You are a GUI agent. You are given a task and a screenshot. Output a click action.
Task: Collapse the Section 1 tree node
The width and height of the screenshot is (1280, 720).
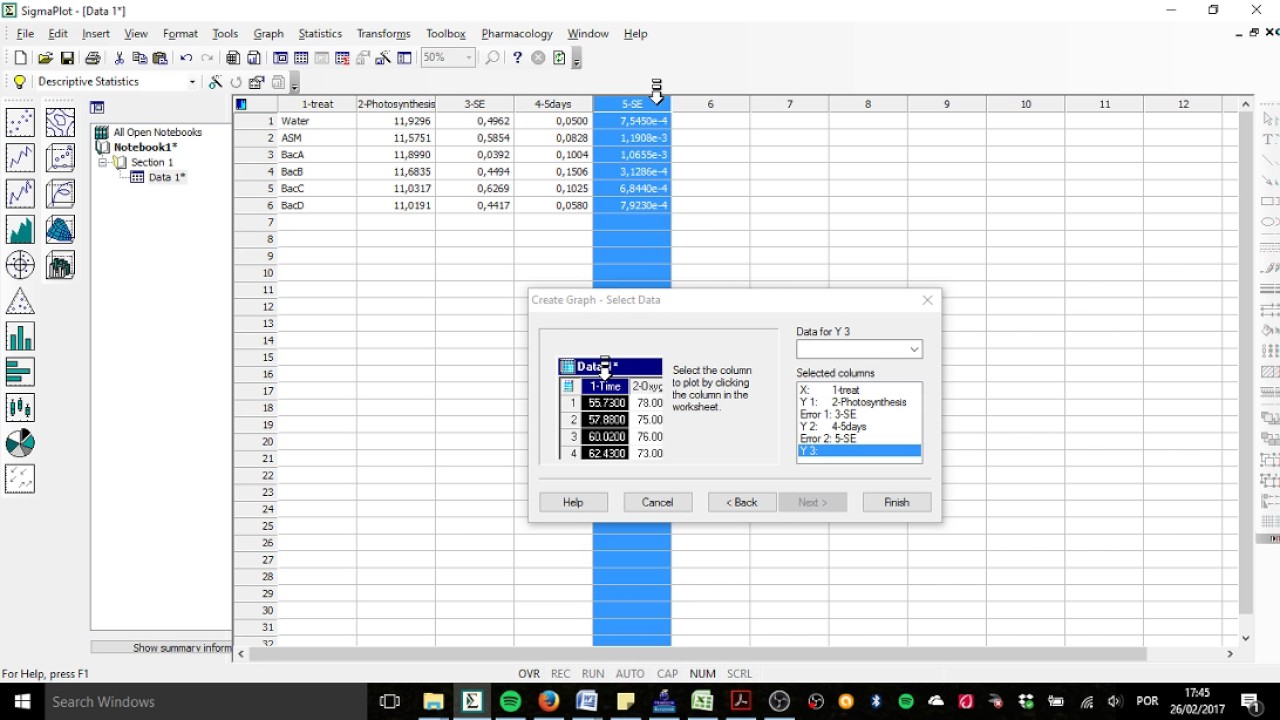pyautogui.click(x=102, y=162)
